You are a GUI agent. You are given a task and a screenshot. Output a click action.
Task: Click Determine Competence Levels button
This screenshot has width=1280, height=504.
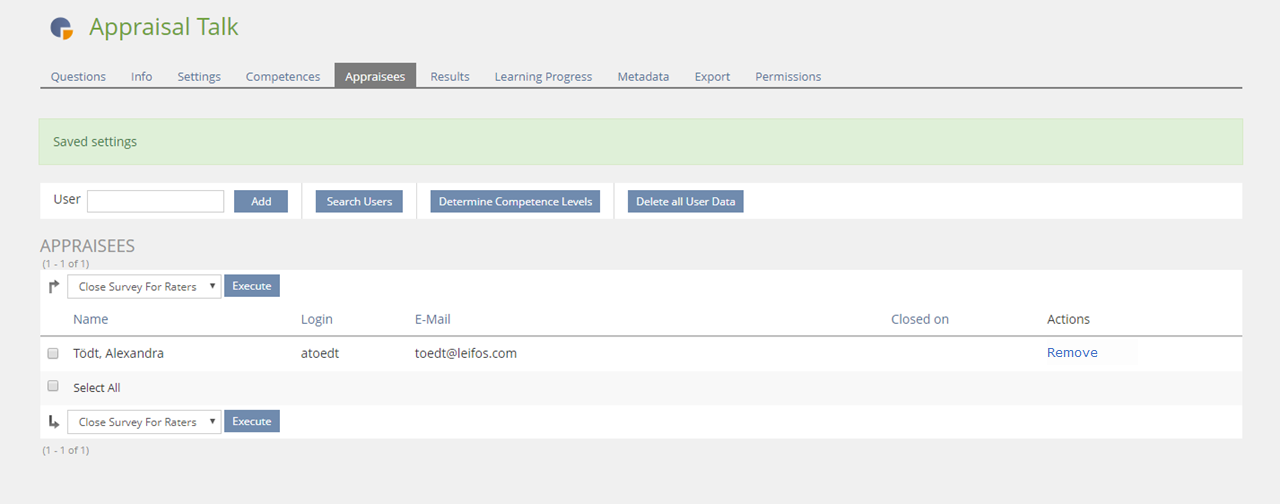click(x=515, y=201)
